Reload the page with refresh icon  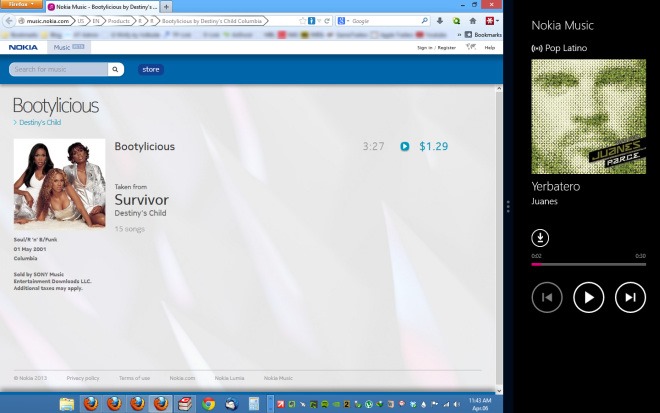[x=327, y=21]
